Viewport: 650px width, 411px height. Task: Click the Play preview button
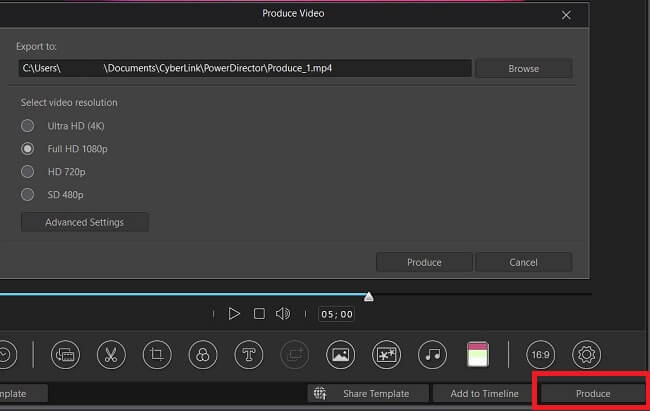pos(234,314)
